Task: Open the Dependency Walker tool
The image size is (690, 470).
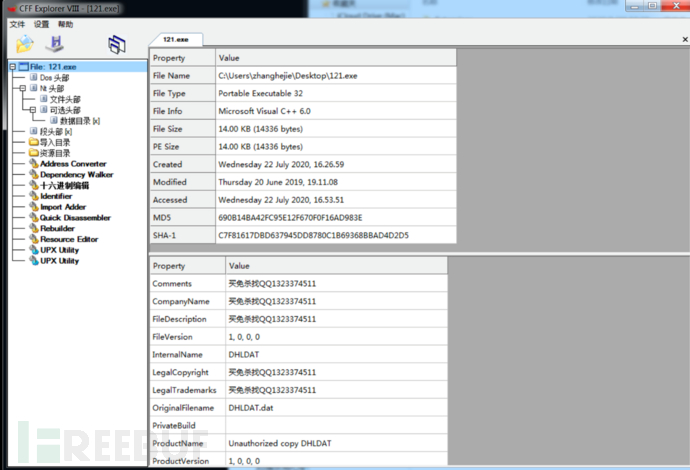Action: coord(77,175)
